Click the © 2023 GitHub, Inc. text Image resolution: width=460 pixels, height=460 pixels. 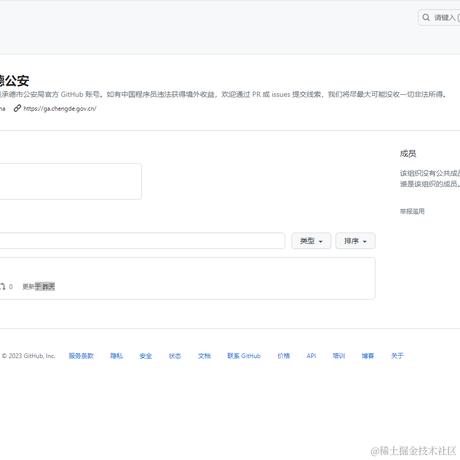pos(28,356)
